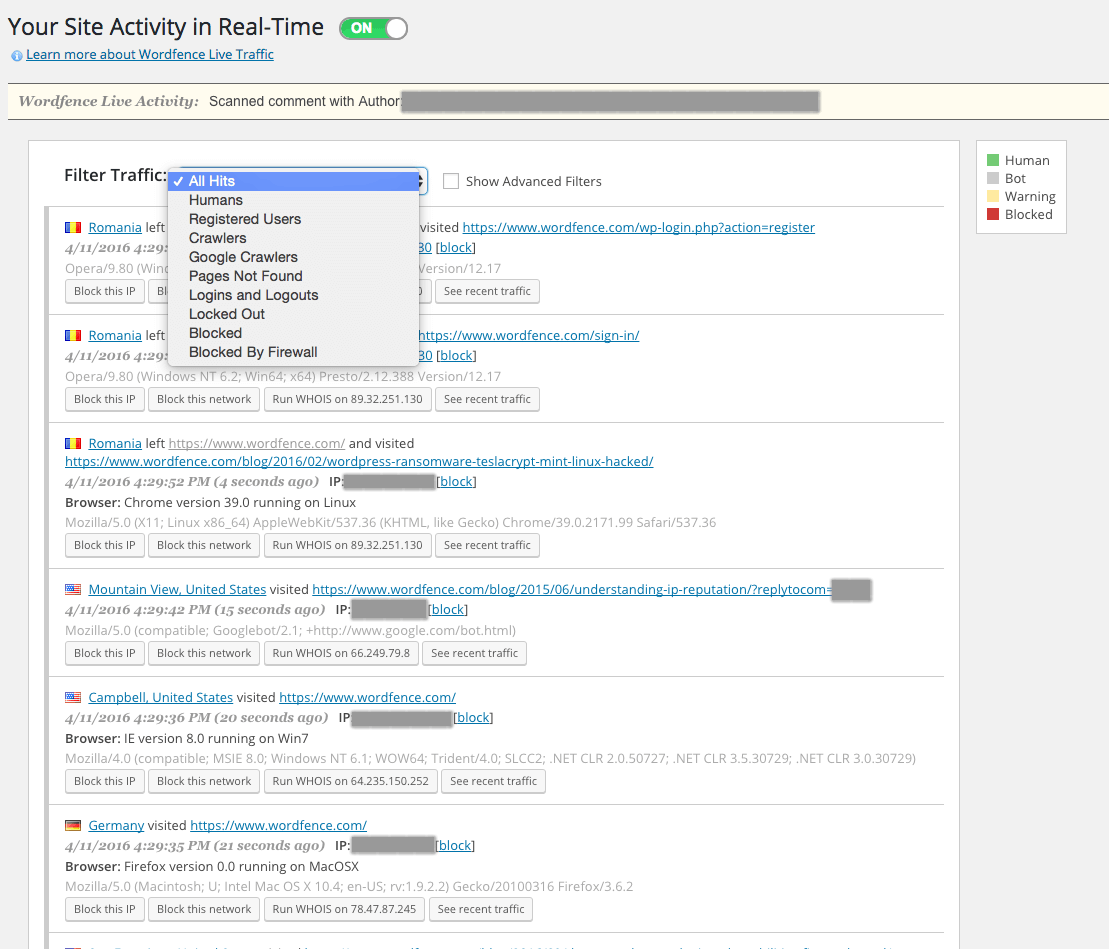Open the wordpress-ransomware-teslacrypt blog post link
1109x949 pixels.
click(x=359, y=461)
